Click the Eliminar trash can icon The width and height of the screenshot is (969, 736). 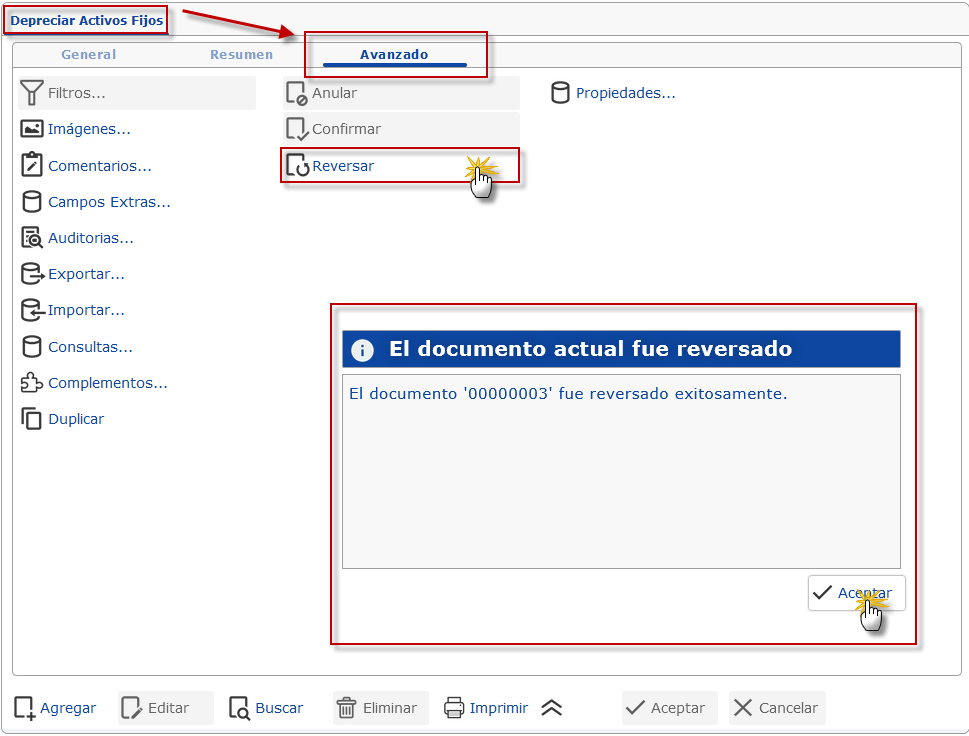pos(346,708)
